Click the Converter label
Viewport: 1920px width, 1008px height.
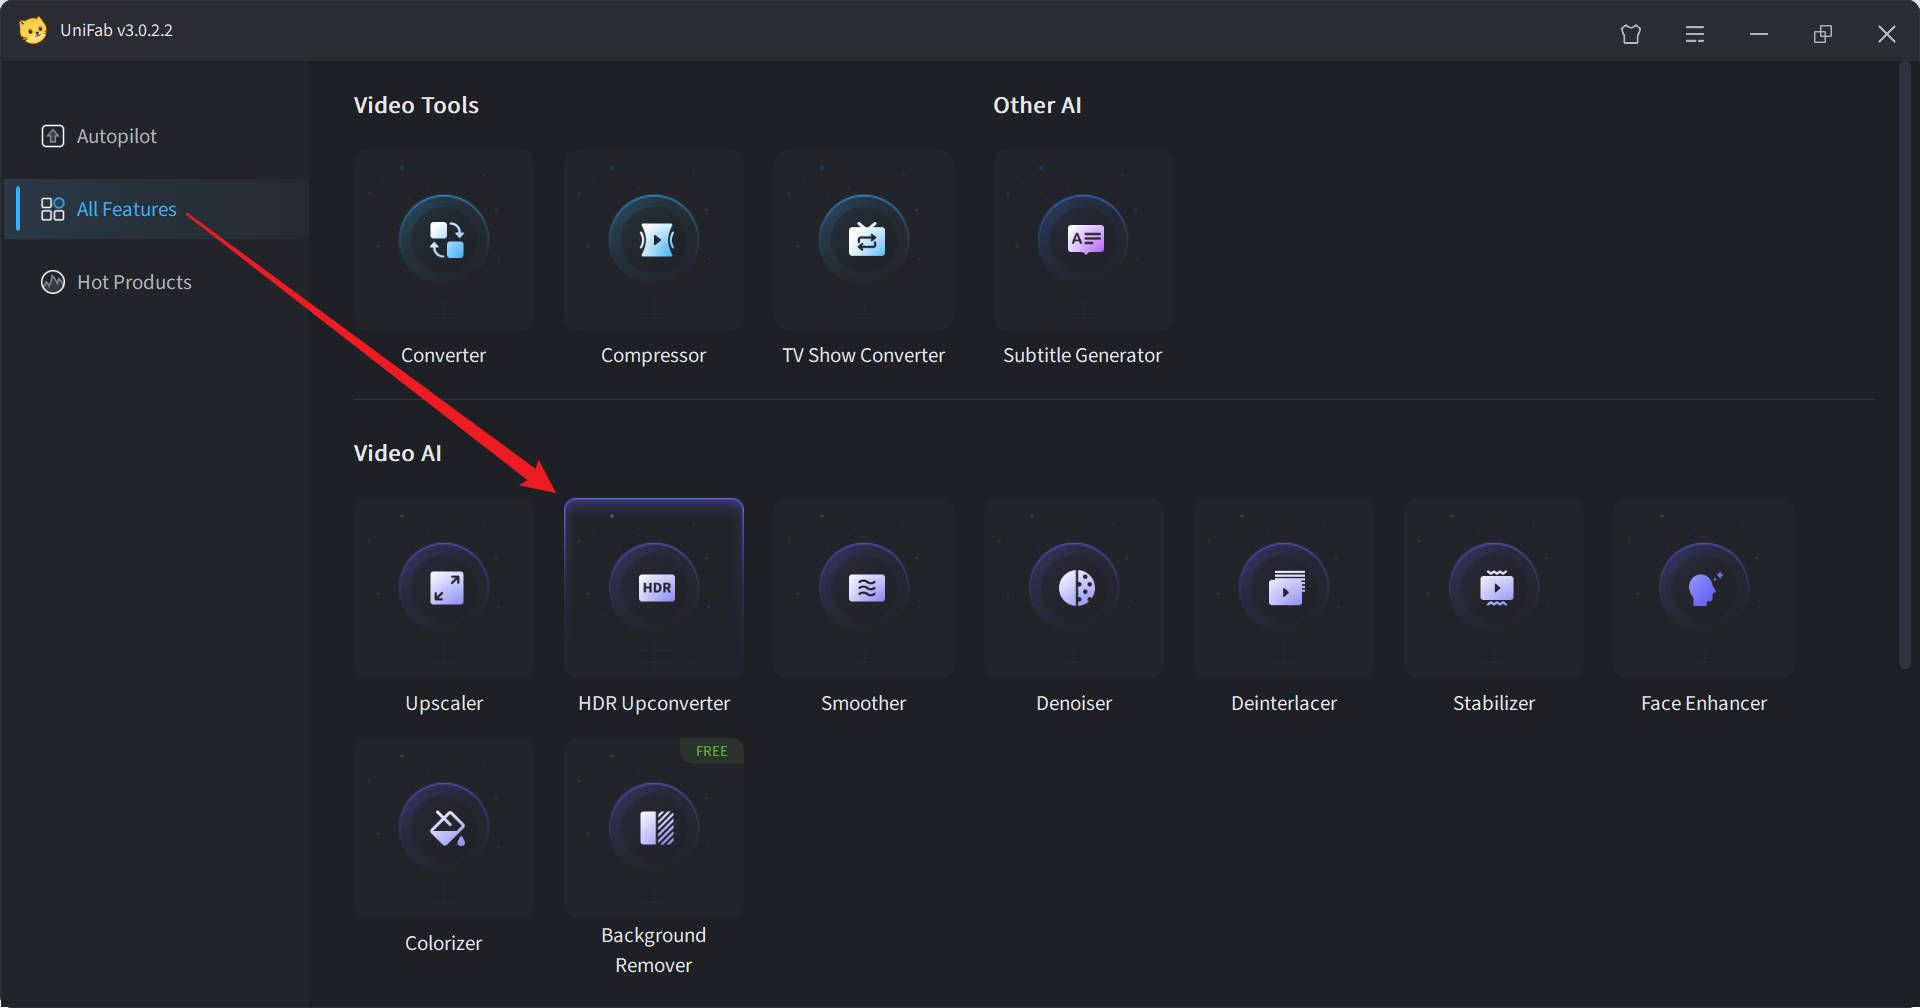point(443,355)
